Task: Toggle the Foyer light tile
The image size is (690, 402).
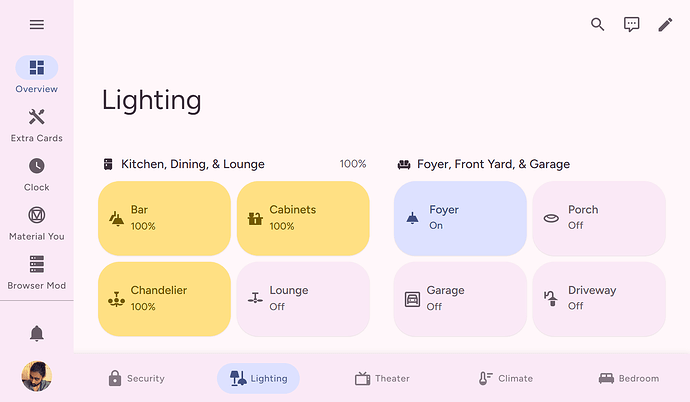Action: [460, 218]
